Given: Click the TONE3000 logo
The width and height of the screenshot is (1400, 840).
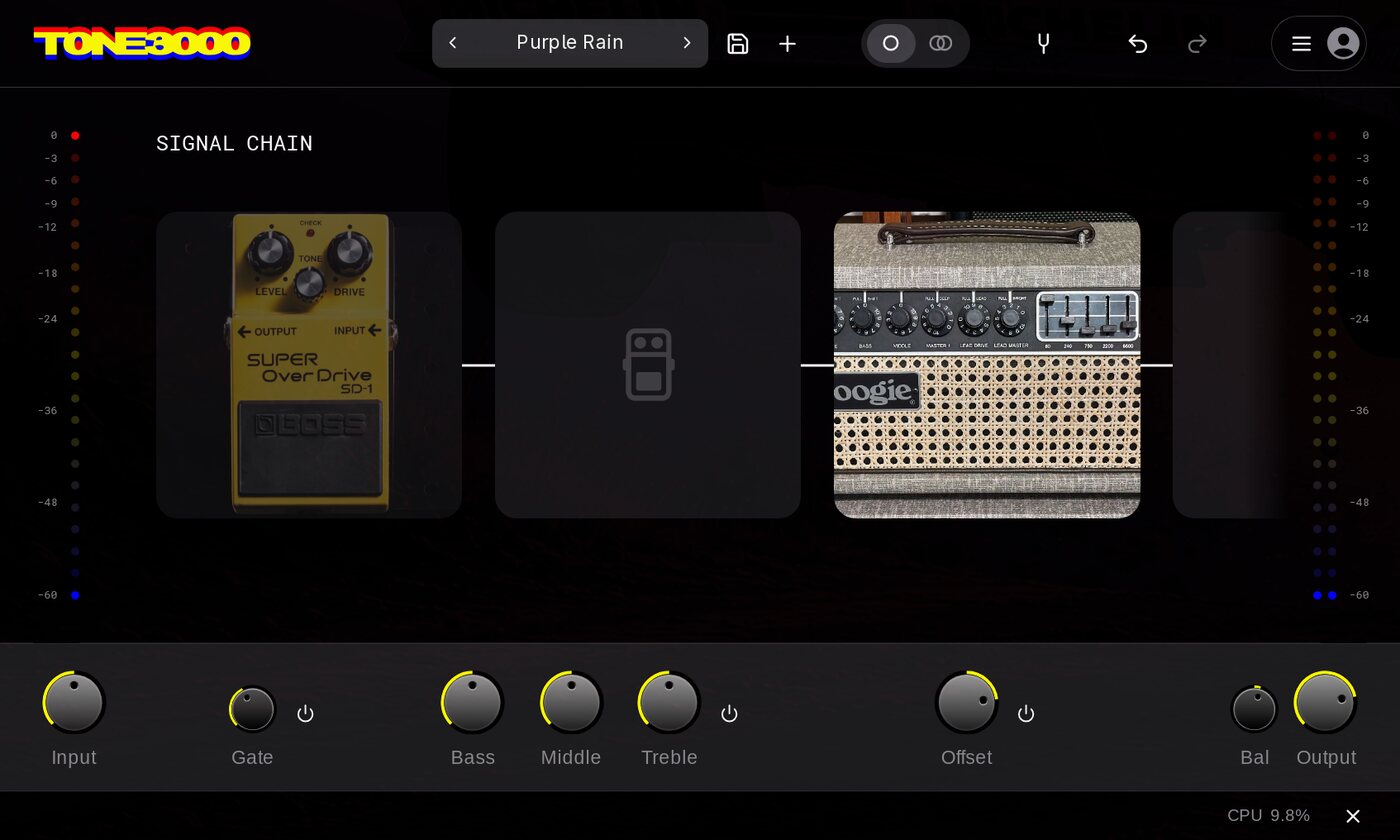Looking at the screenshot, I should 142,43.
